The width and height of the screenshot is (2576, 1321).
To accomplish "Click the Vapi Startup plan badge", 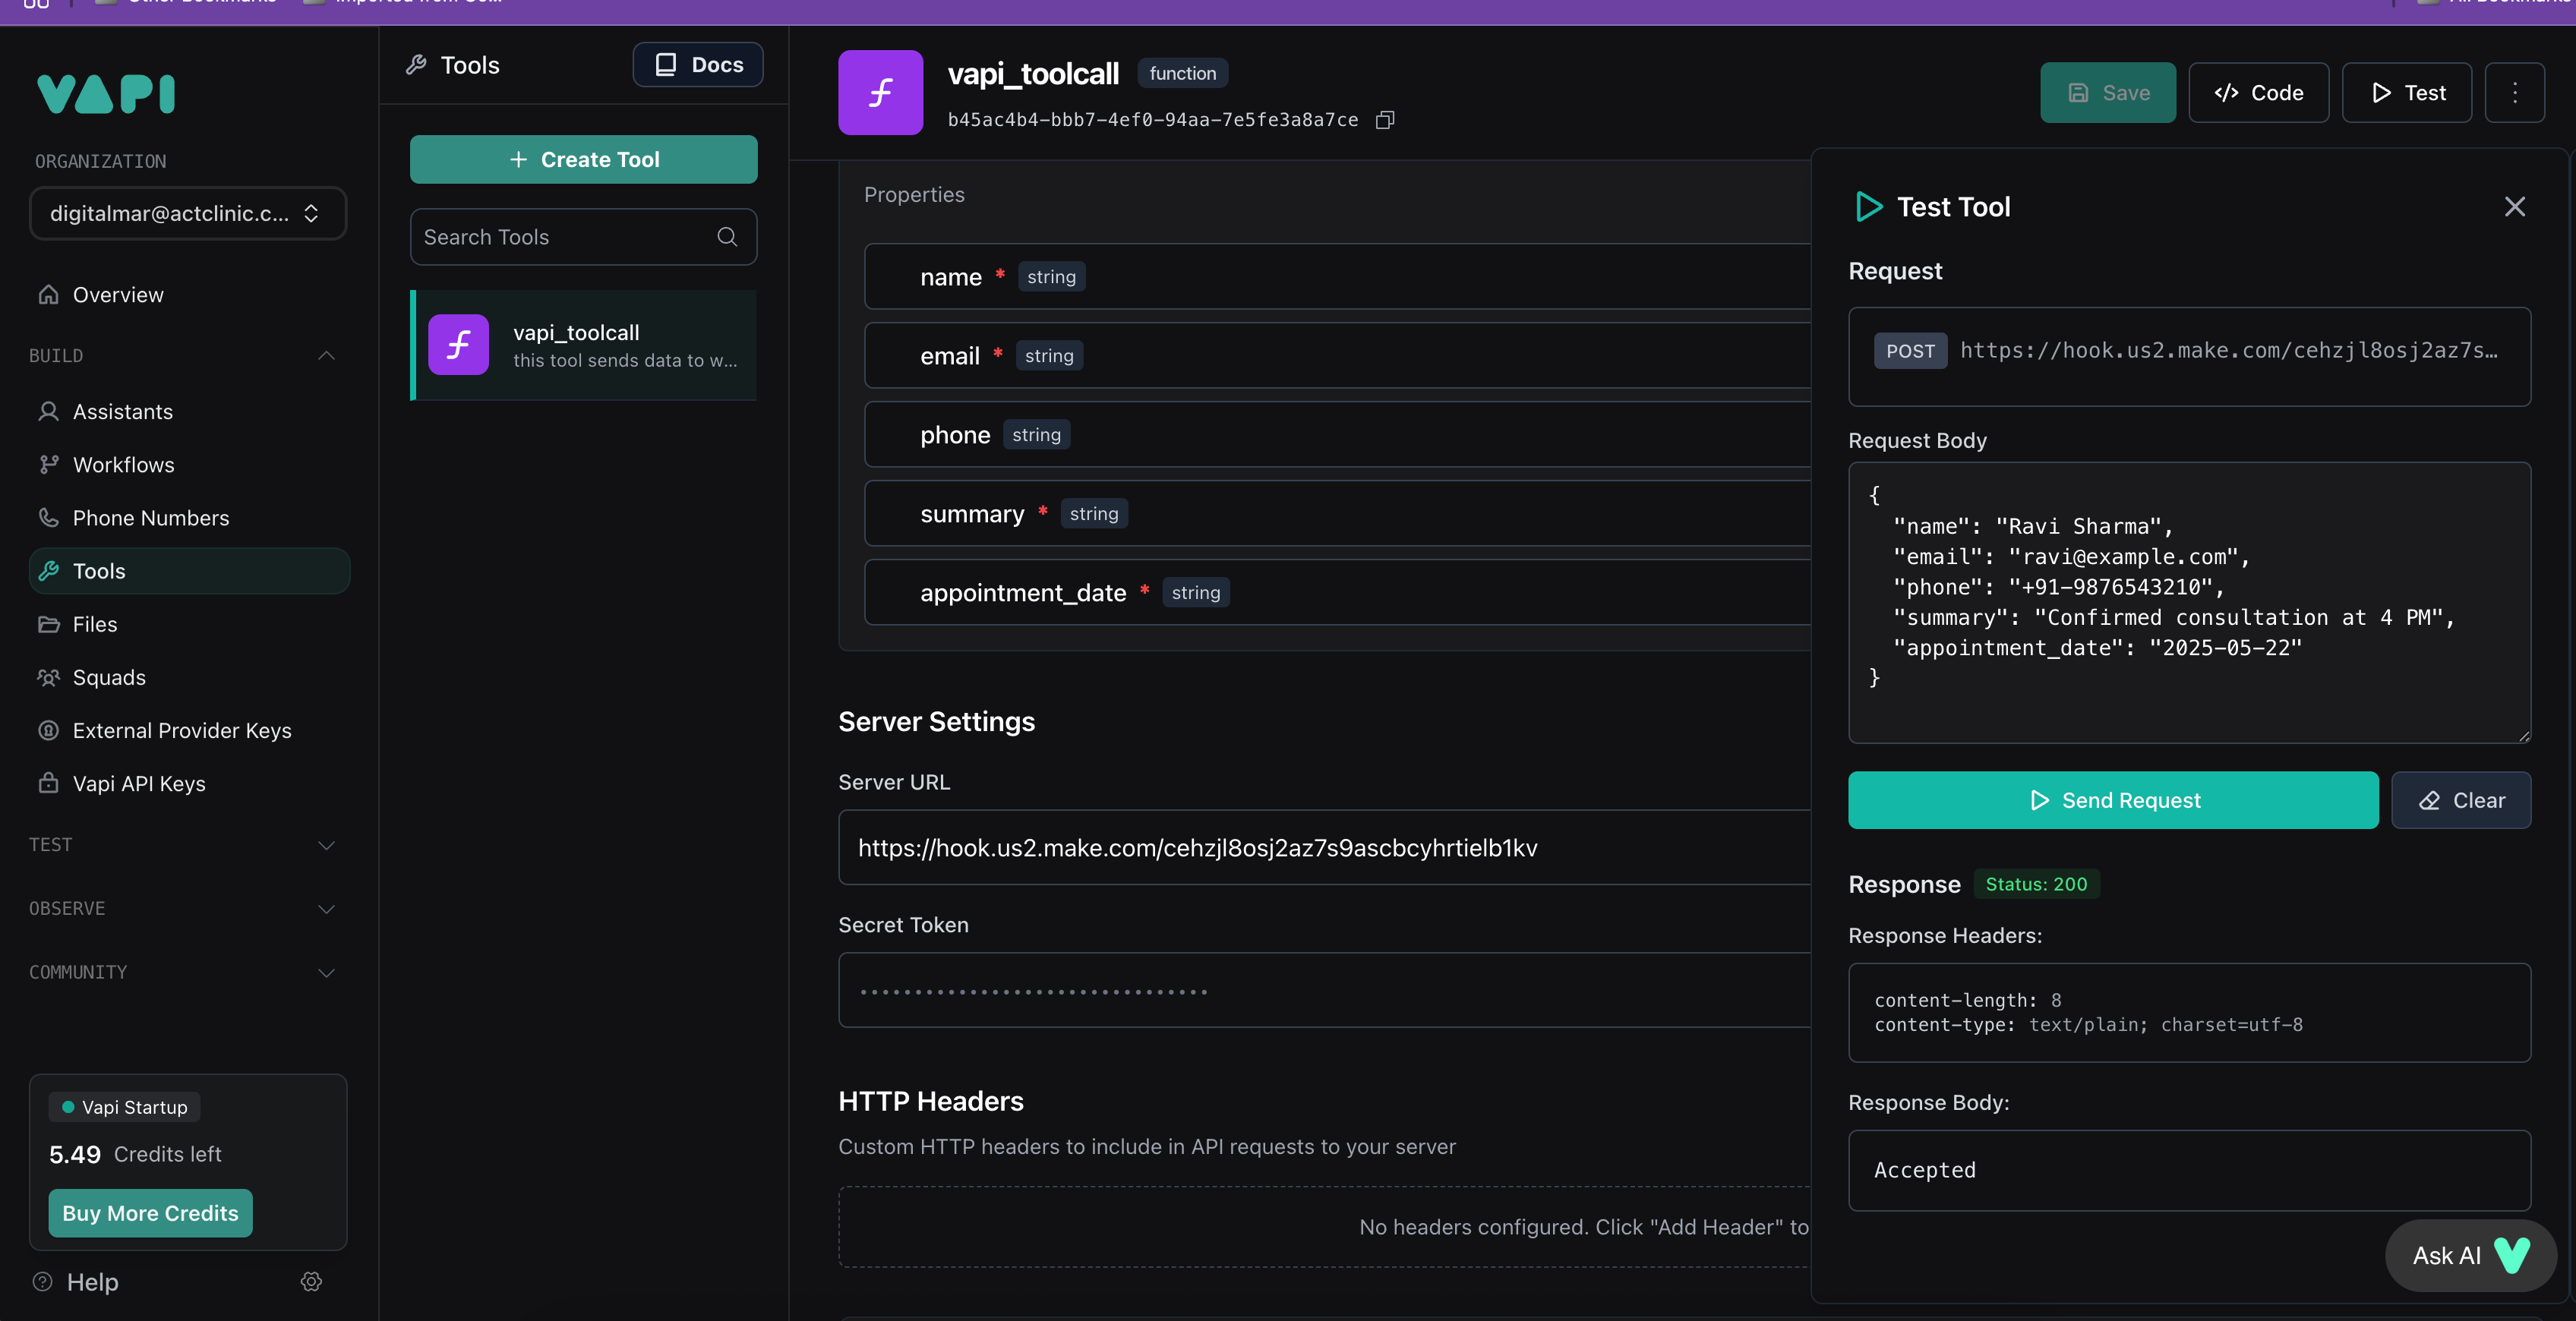I will tap(125, 1107).
